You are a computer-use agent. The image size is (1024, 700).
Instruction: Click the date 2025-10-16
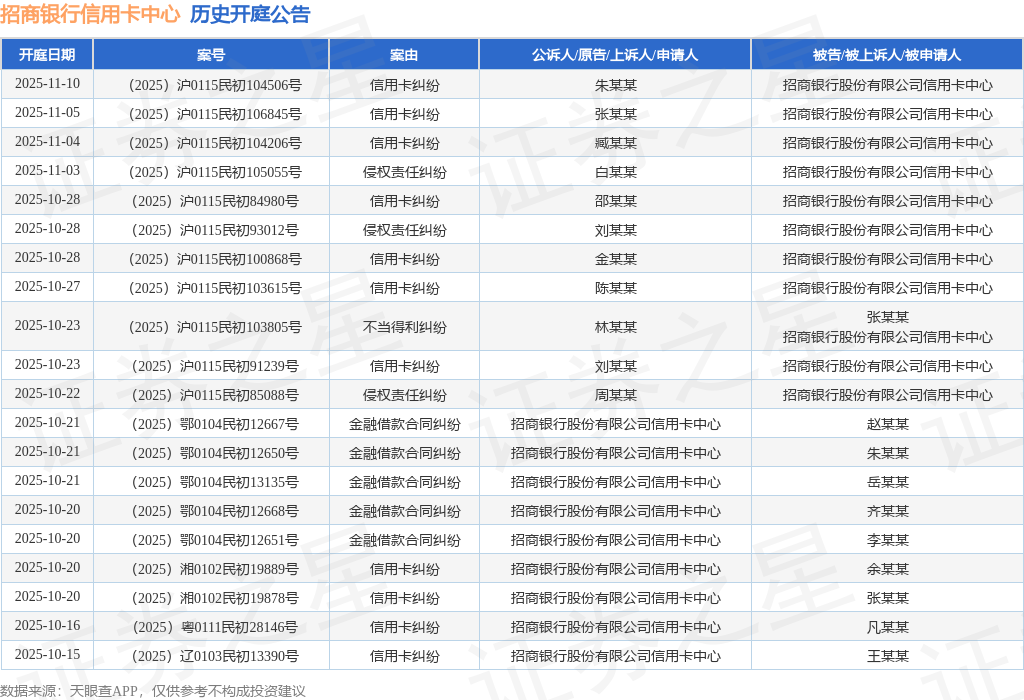point(47,626)
